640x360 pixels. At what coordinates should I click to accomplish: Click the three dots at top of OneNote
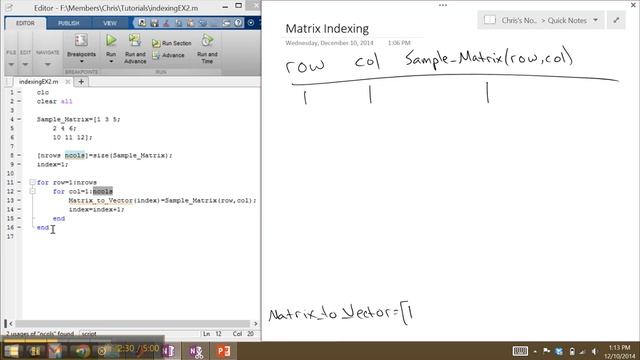(x=443, y=5)
